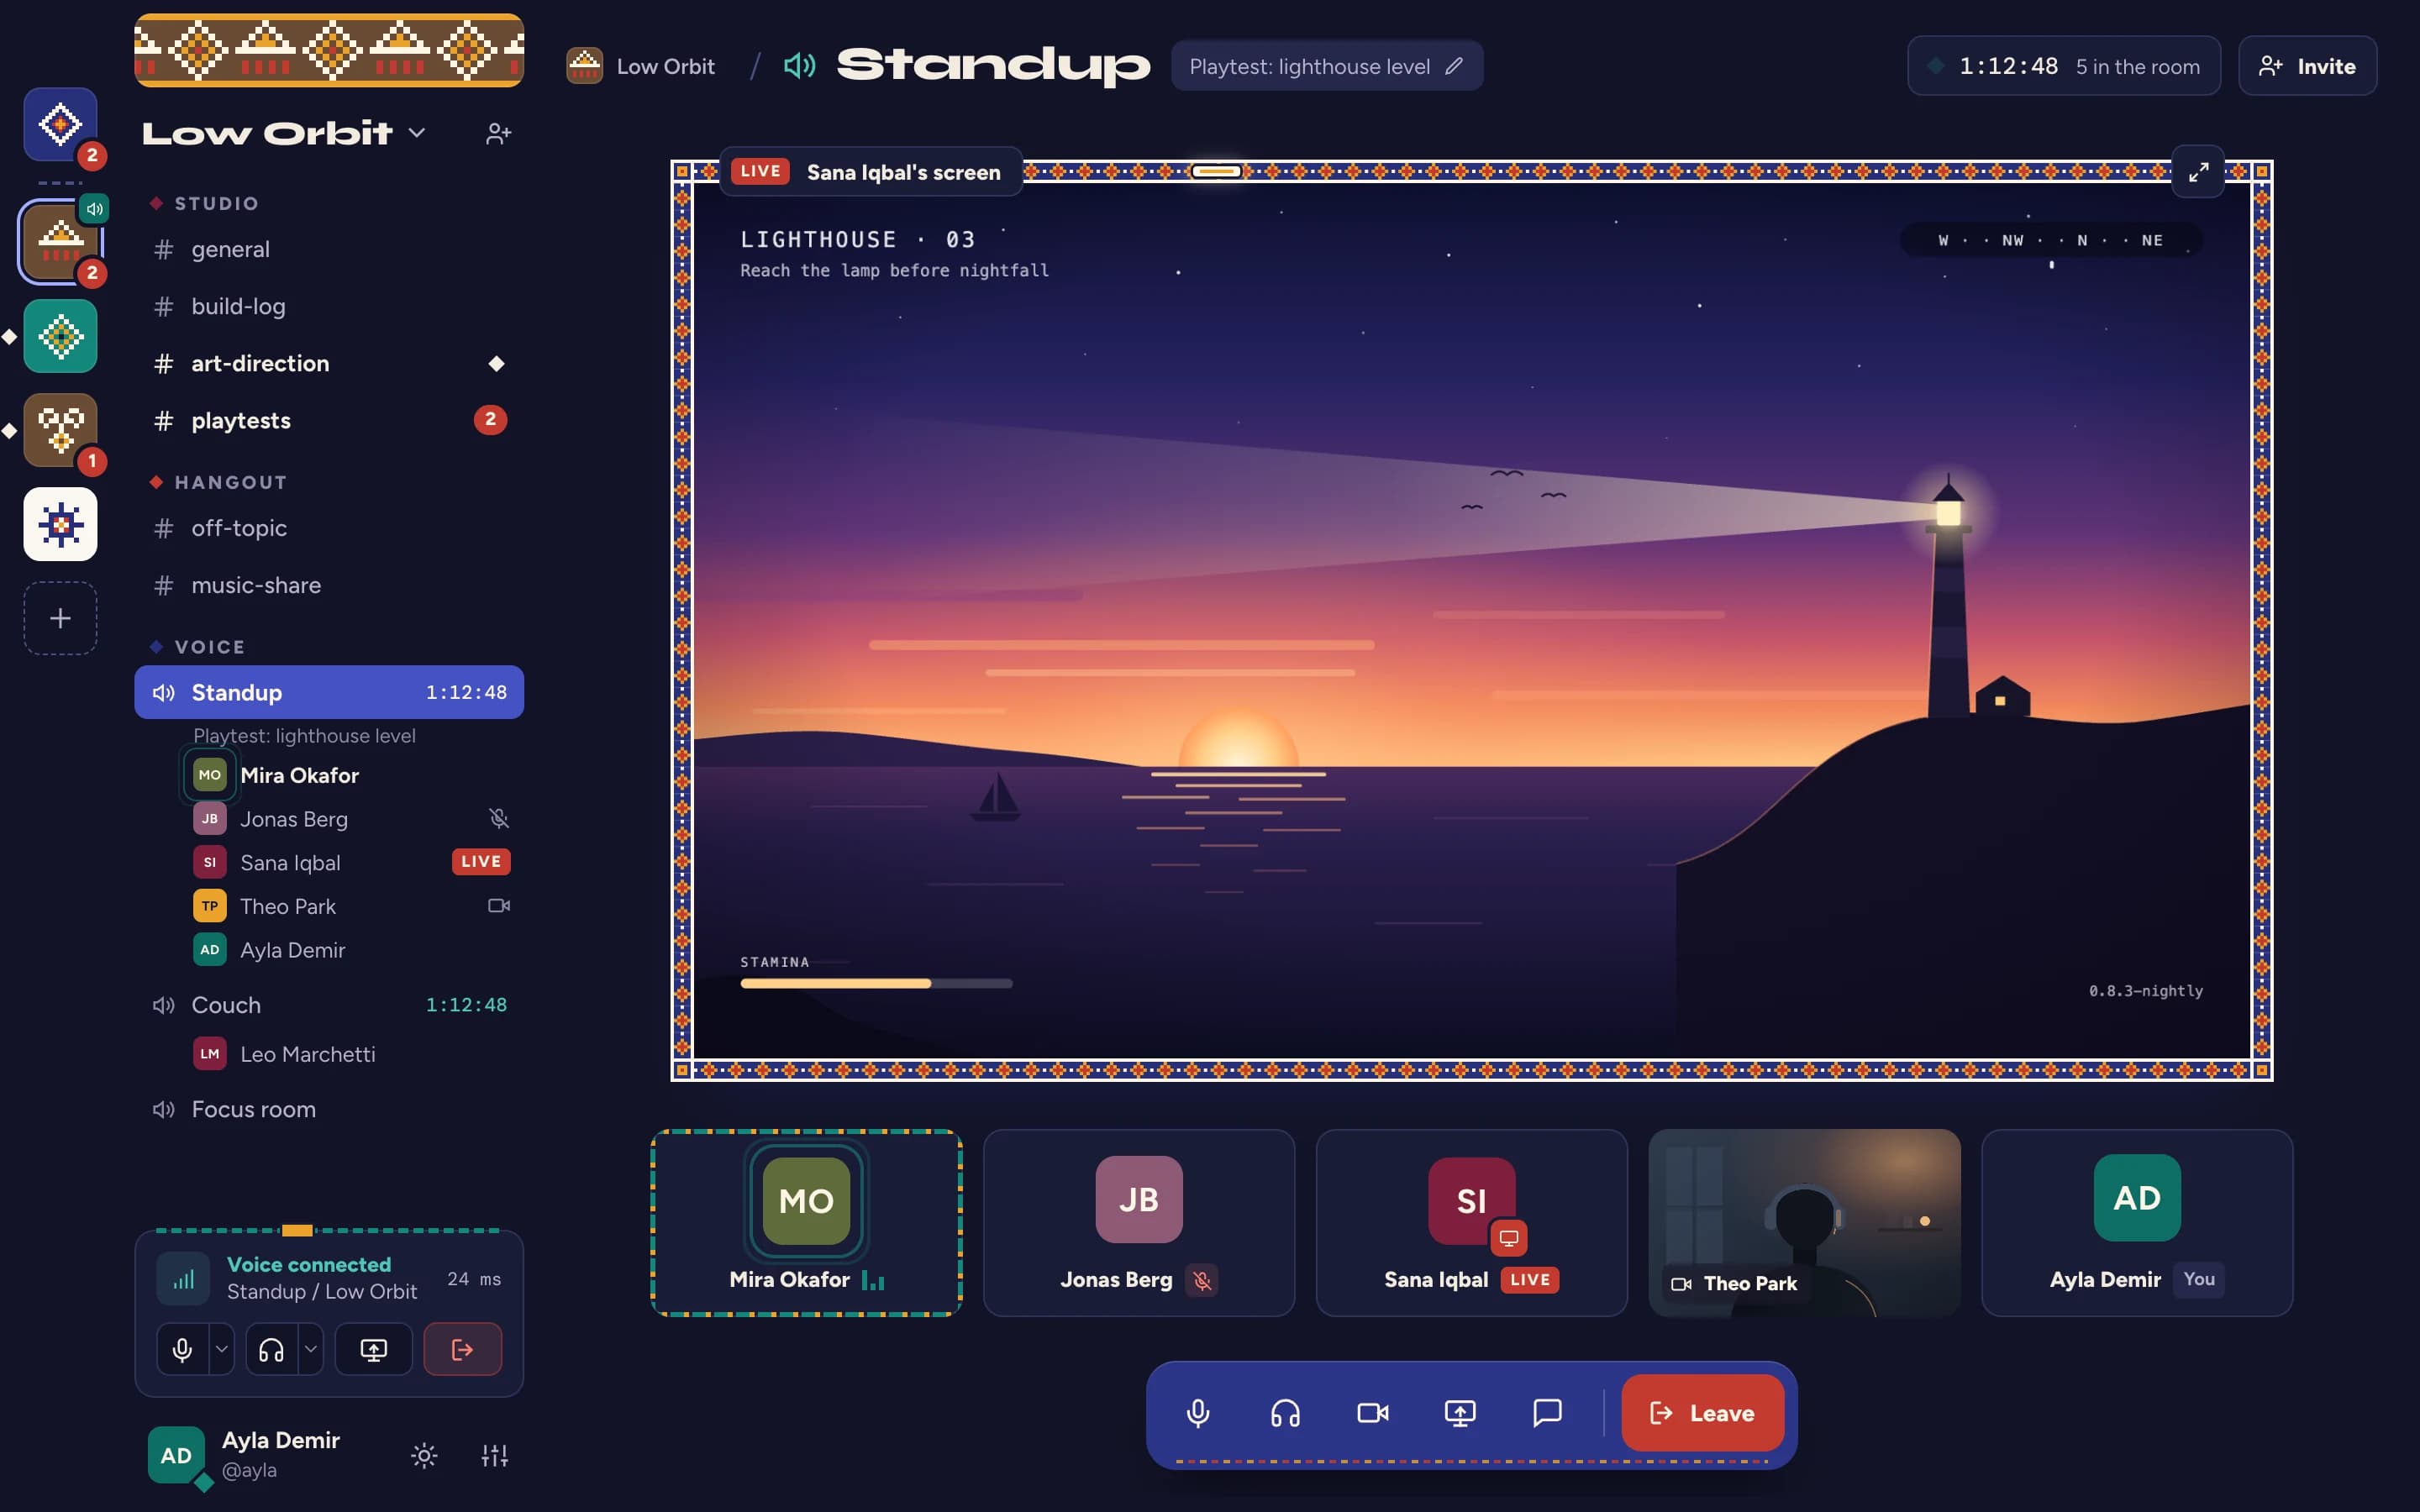Switch to the teal diamond server
Image resolution: width=2420 pixels, height=1512 pixels.
pyautogui.click(x=60, y=336)
